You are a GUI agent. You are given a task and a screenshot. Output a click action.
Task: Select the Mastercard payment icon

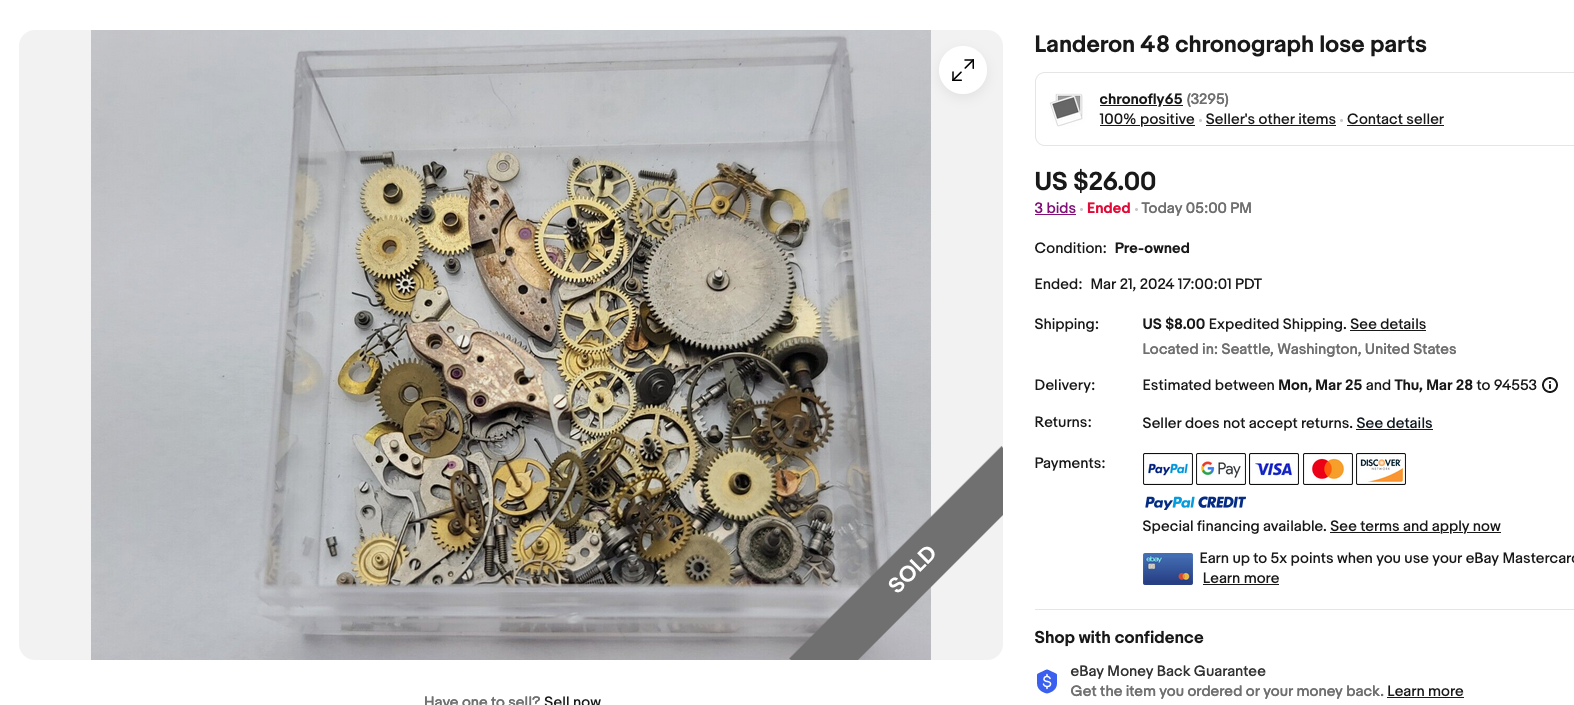(x=1327, y=469)
